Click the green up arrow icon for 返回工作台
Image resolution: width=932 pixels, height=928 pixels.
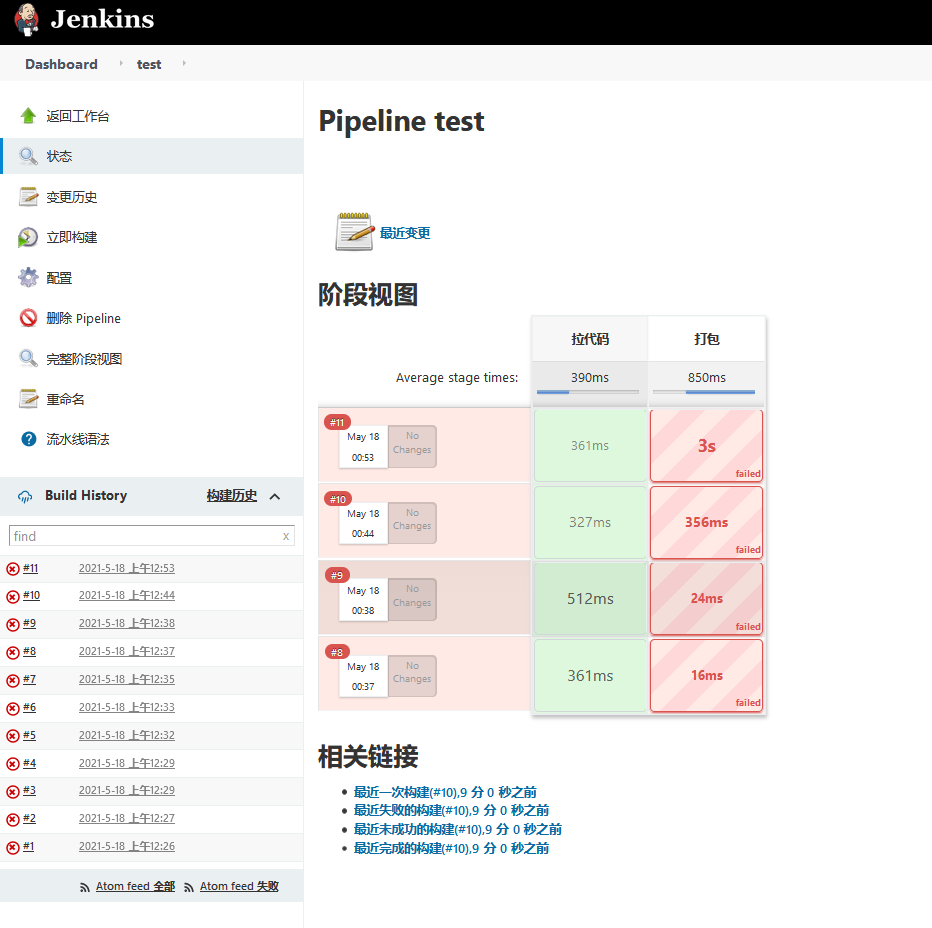click(28, 115)
